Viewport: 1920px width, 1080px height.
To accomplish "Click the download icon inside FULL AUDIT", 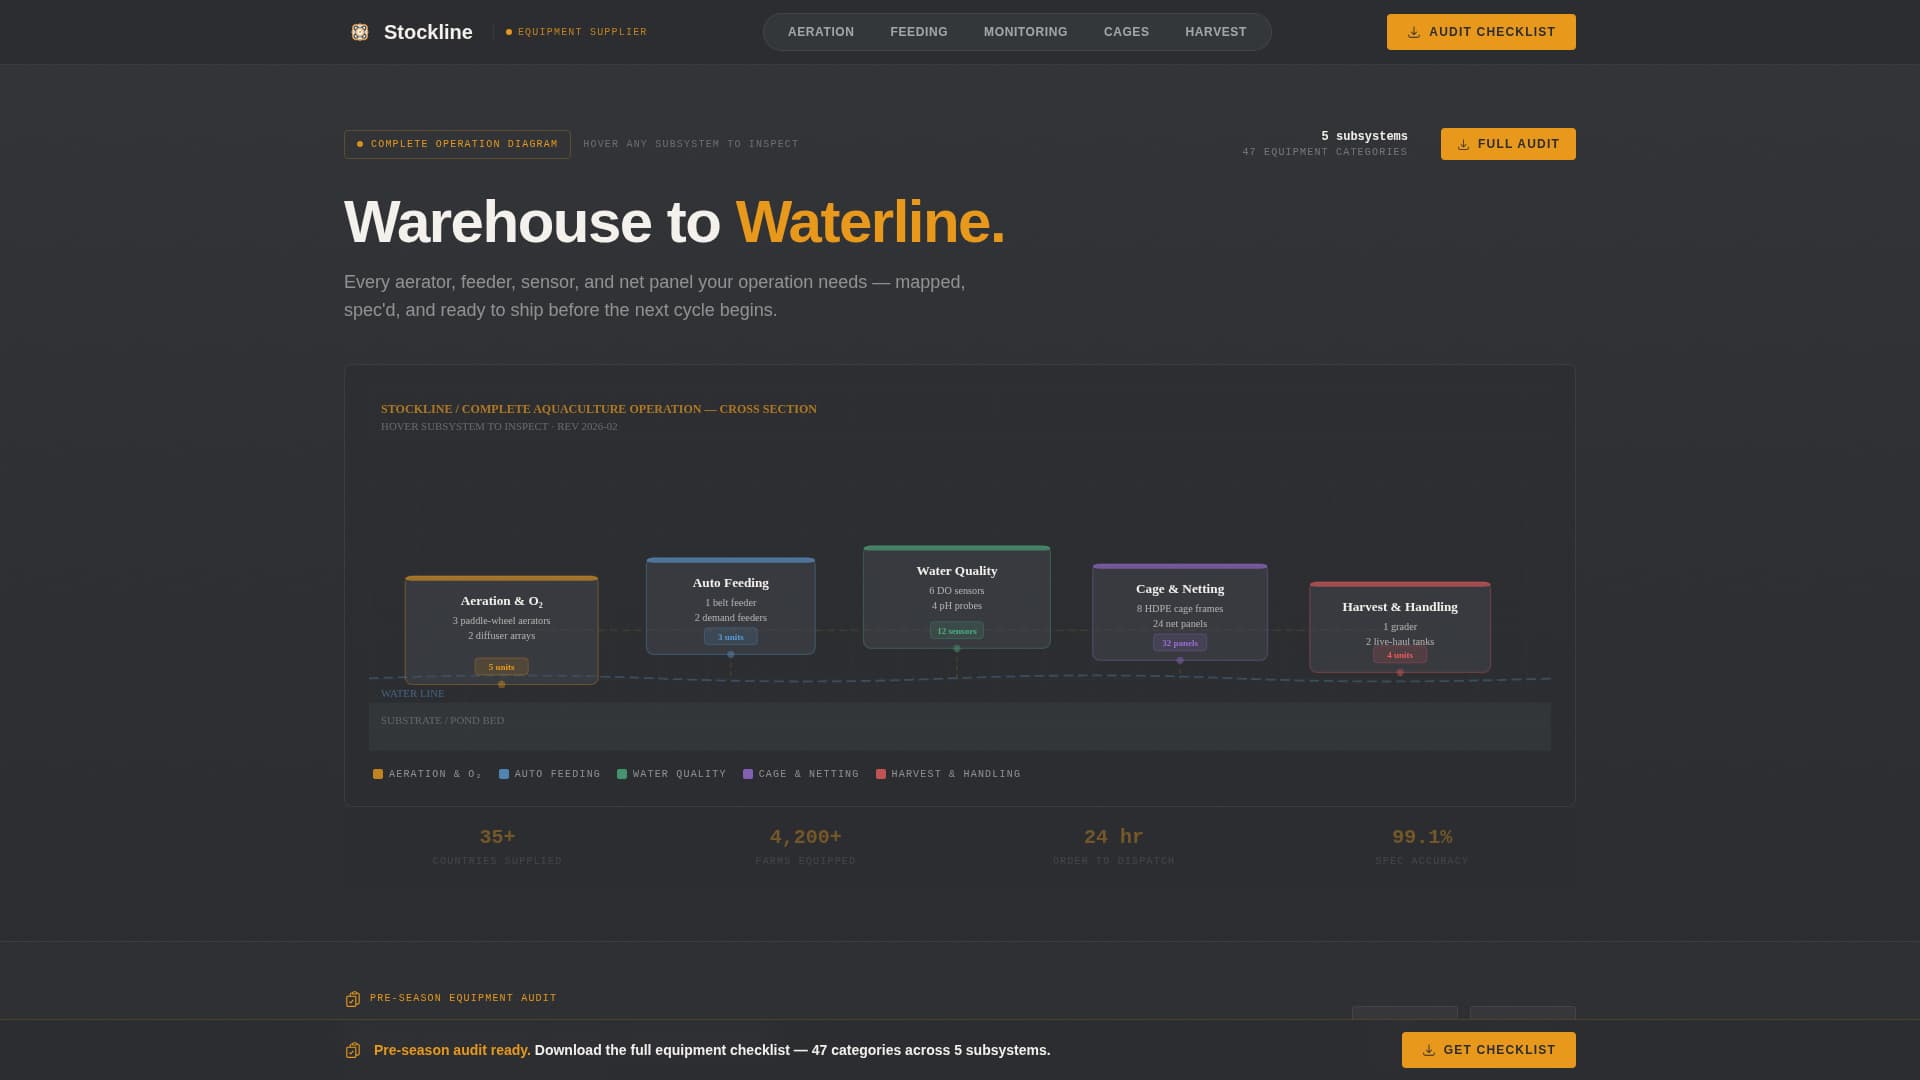I will click(x=1463, y=143).
